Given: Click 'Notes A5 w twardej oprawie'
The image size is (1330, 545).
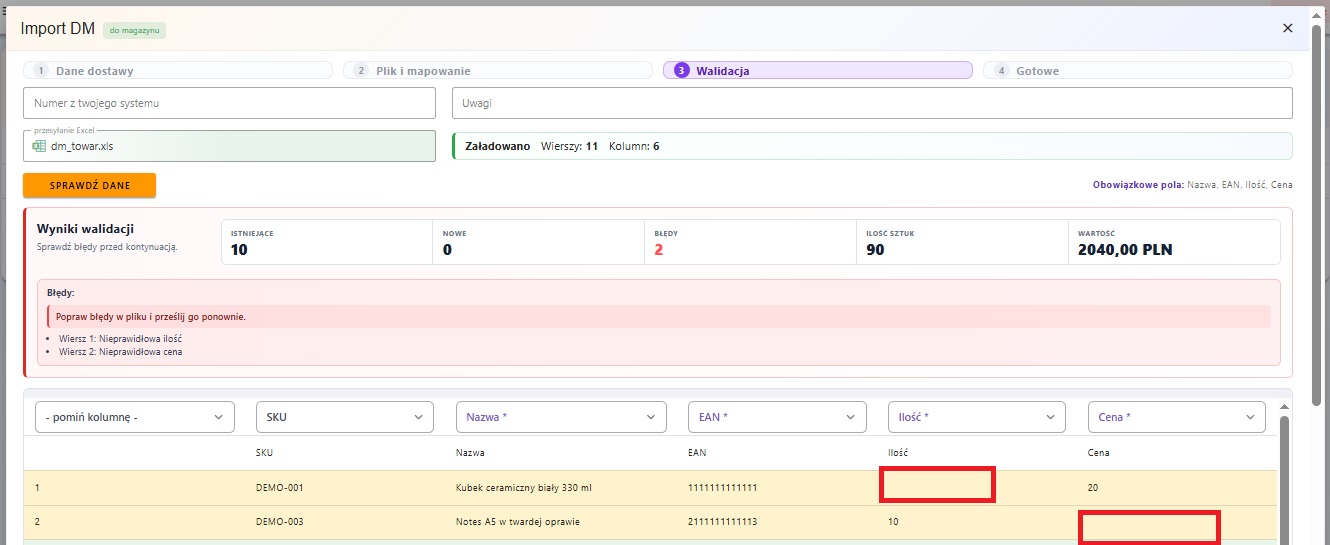Looking at the screenshot, I should [x=517, y=522].
